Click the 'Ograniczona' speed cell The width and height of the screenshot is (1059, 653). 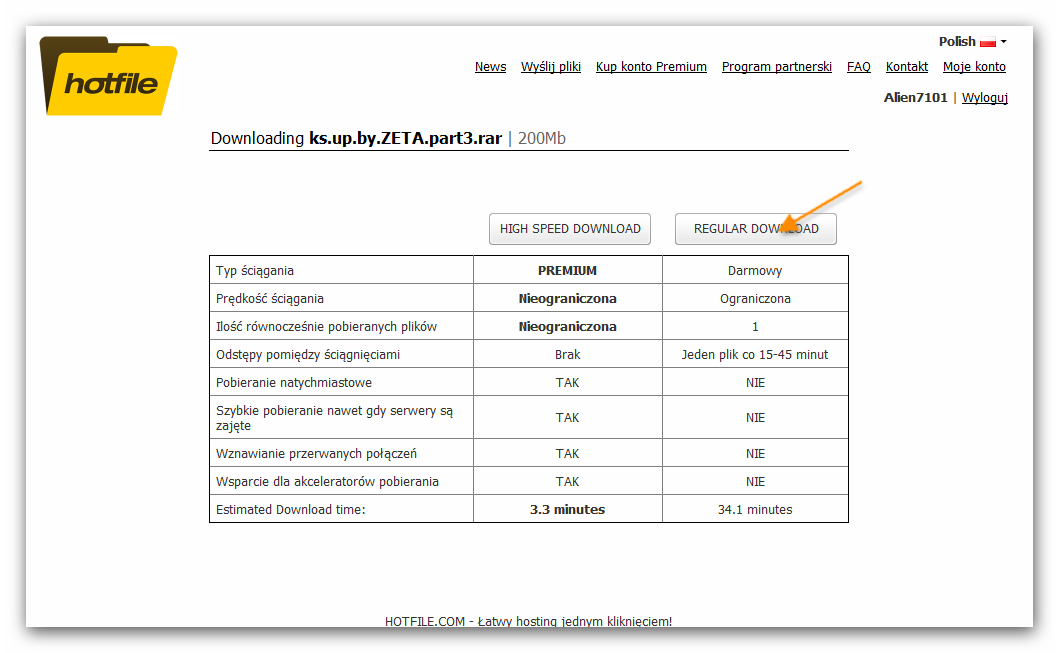point(755,298)
